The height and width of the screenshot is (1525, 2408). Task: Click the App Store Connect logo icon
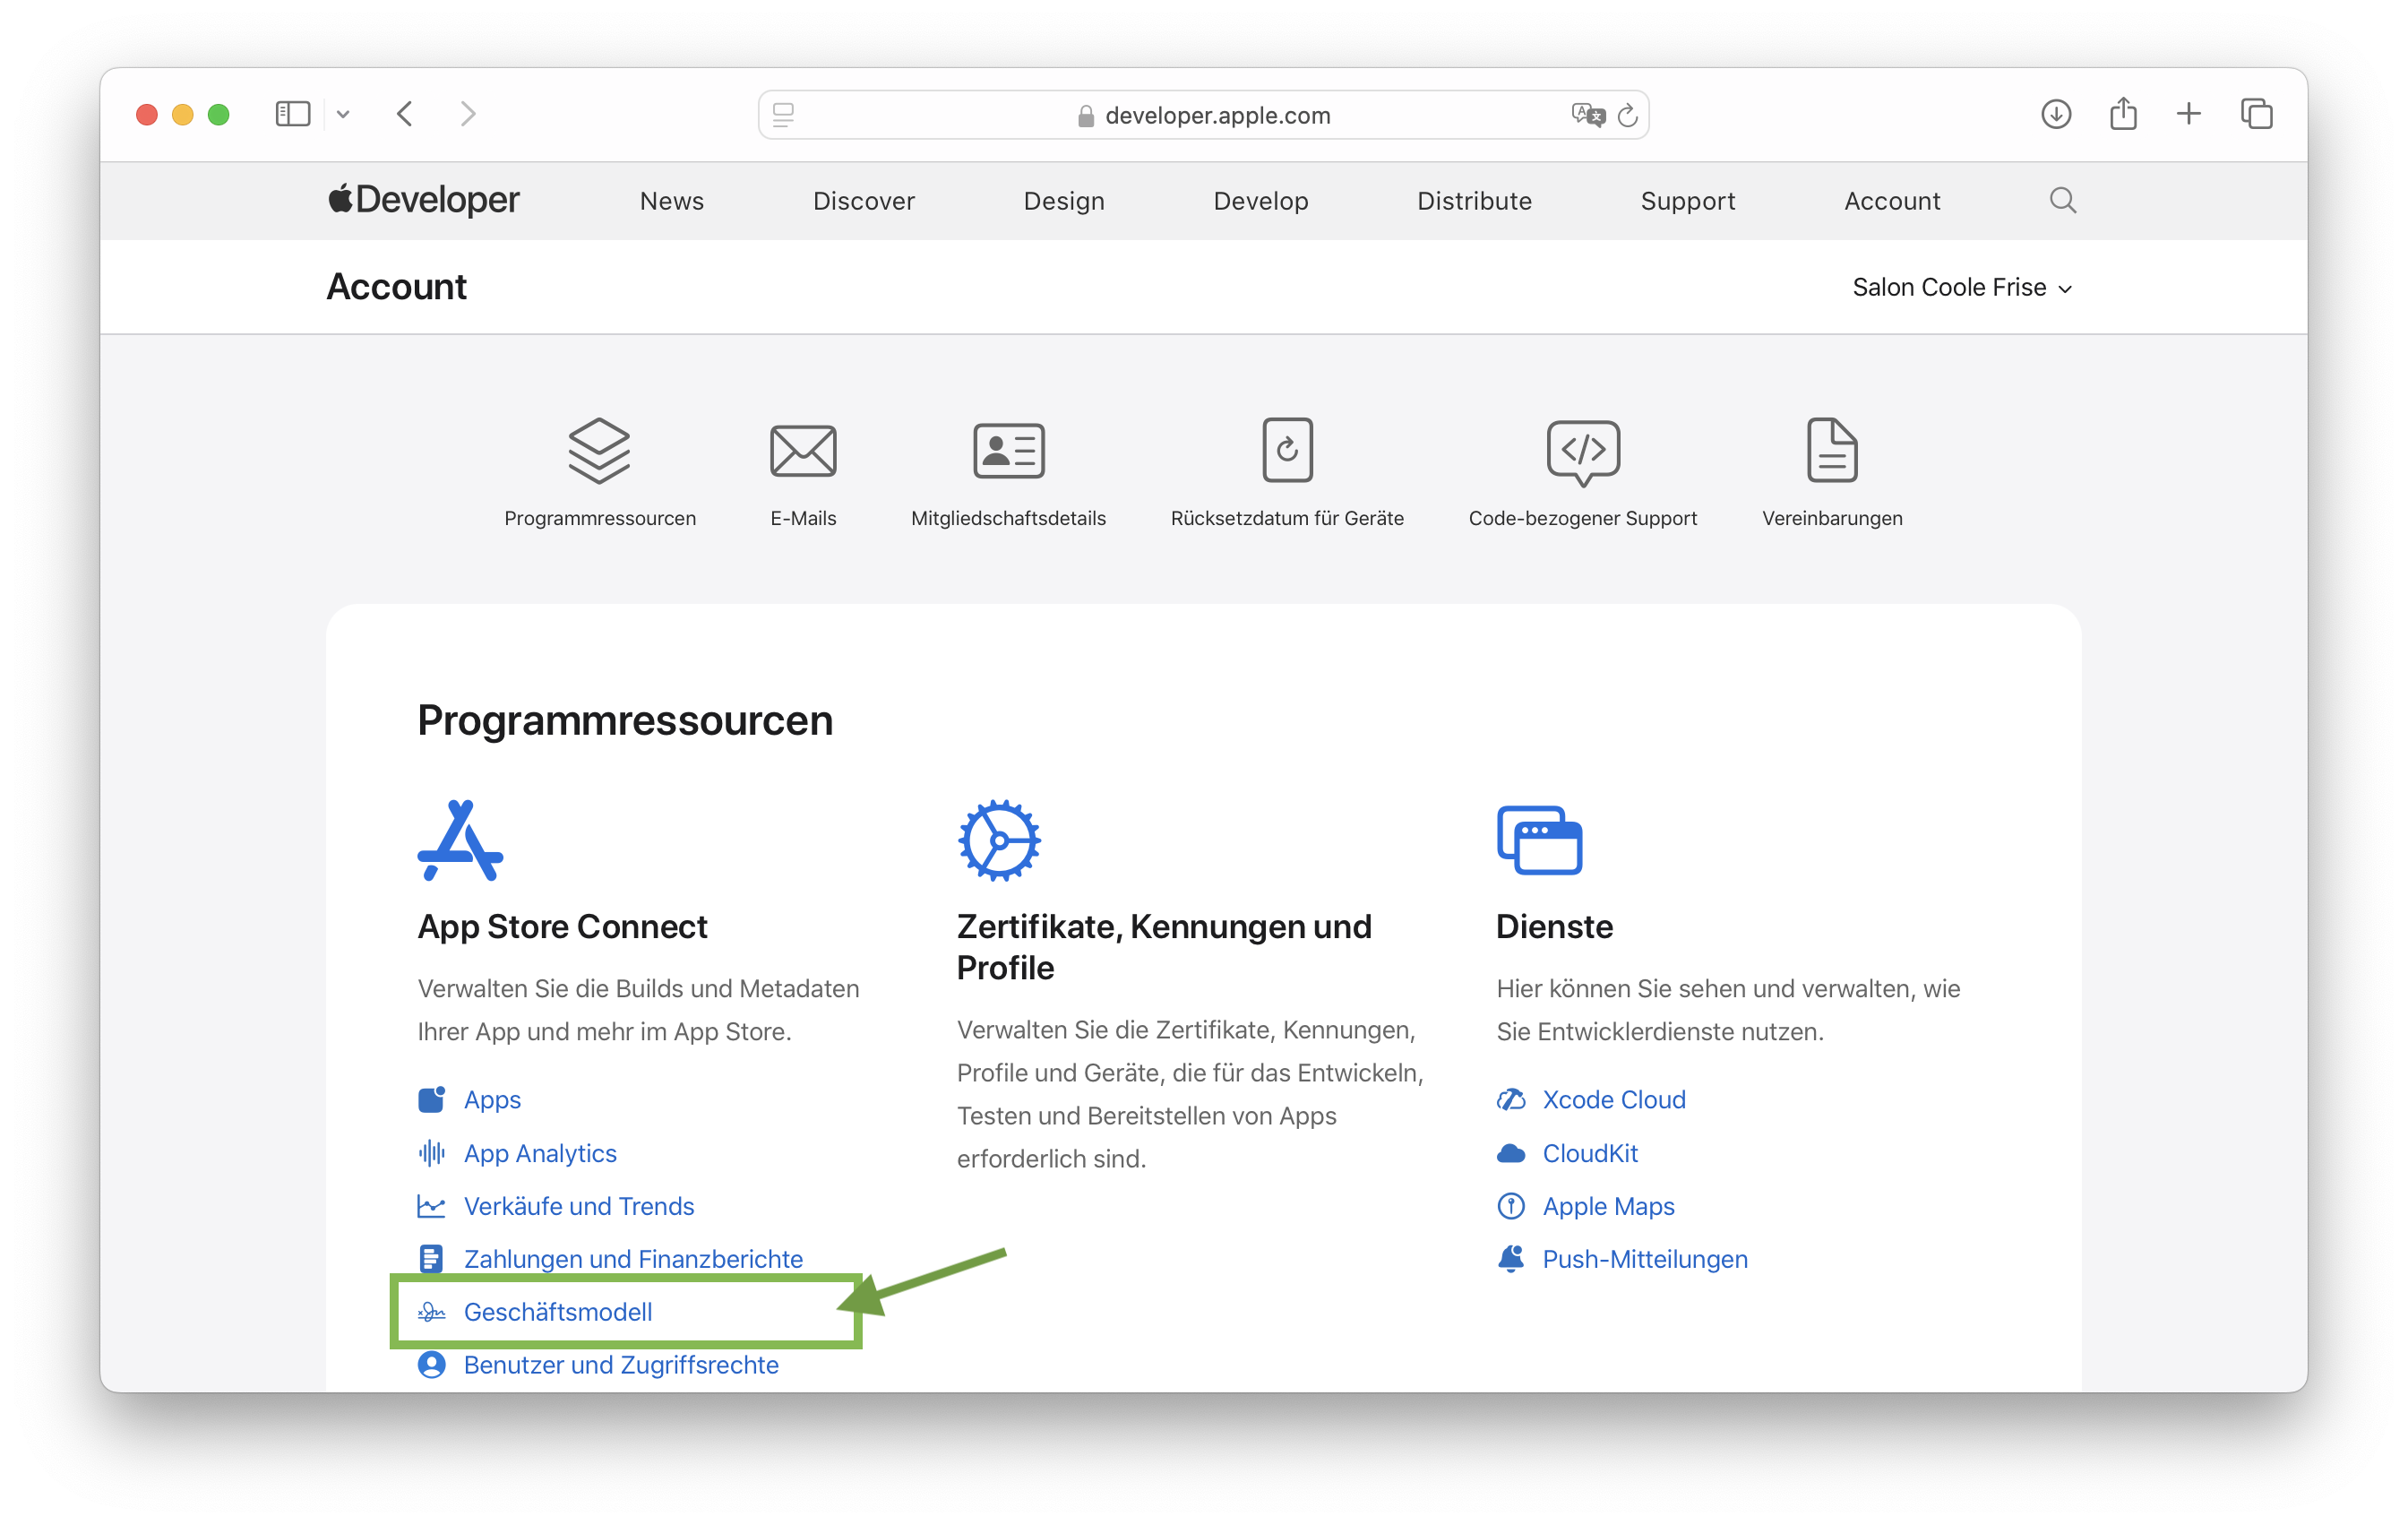click(460, 840)
